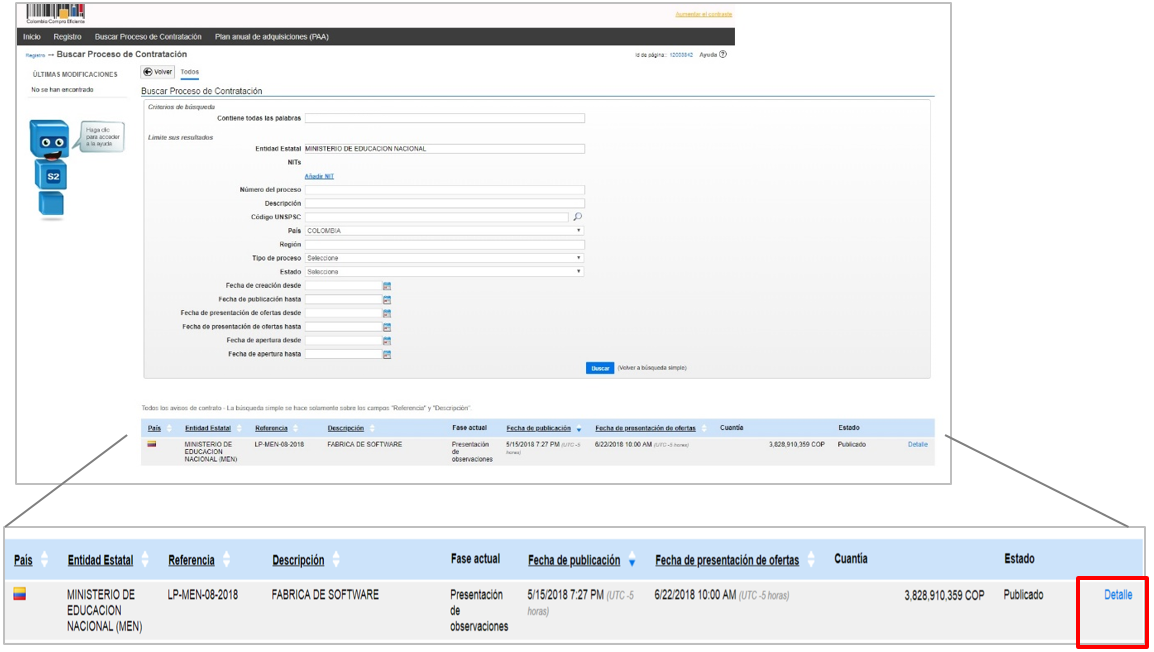Click the S2 blue robot help mascot
The image size is (1154, 652).
click(x=51, y=169)
